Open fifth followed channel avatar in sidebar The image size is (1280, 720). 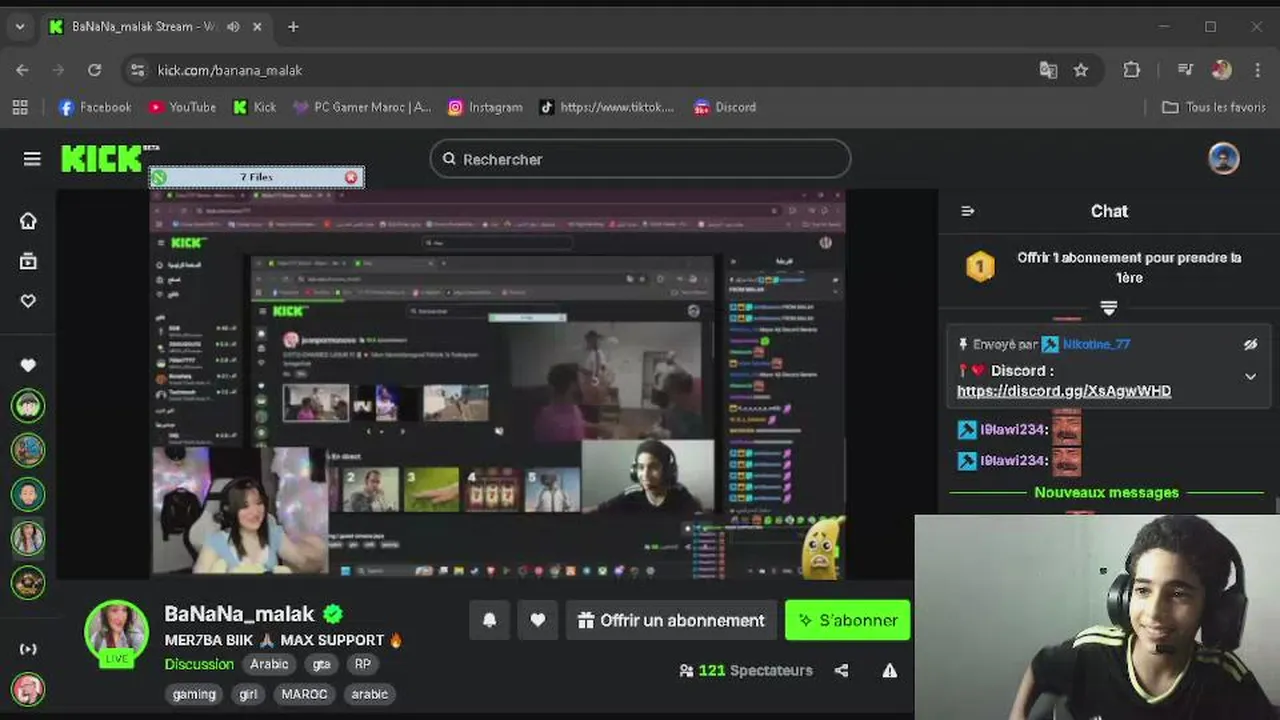pyautogui.click(x=28, y=582)
